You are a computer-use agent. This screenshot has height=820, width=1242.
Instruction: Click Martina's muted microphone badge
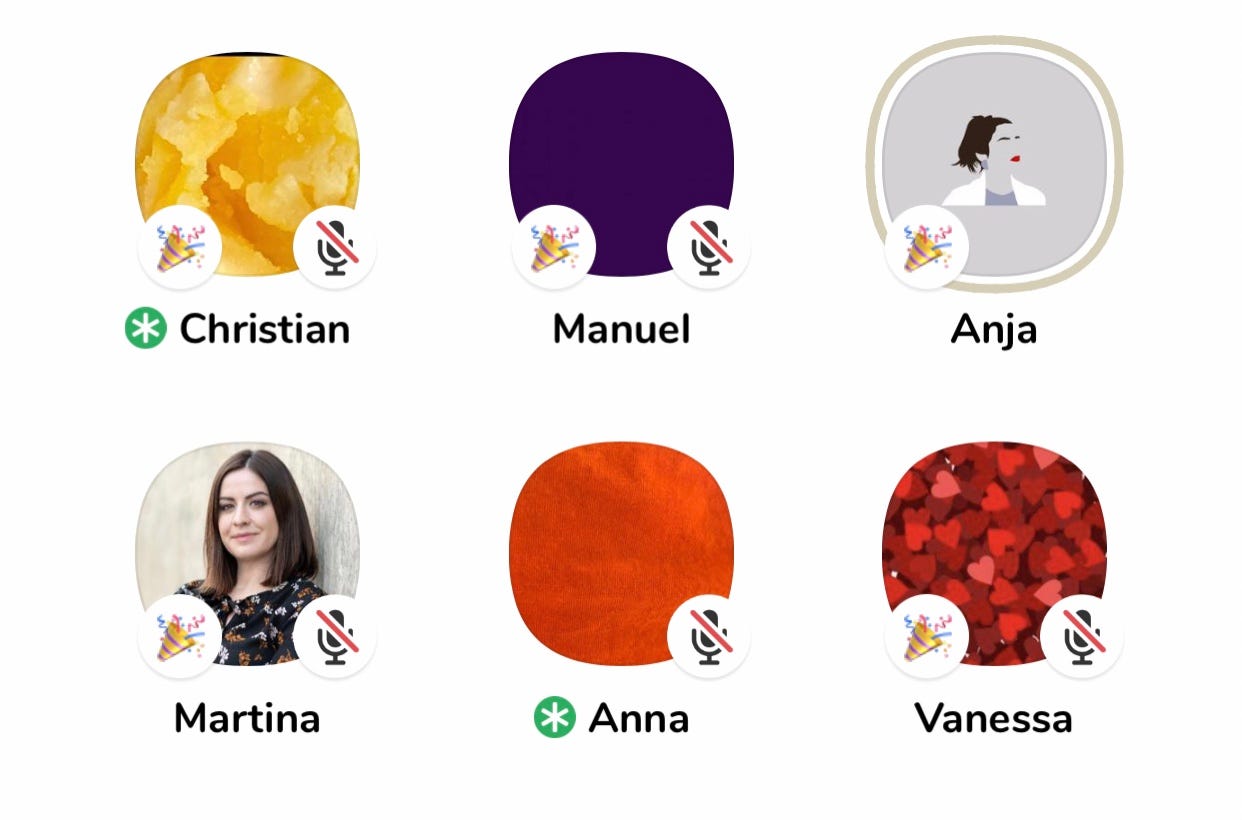(336, 636)
